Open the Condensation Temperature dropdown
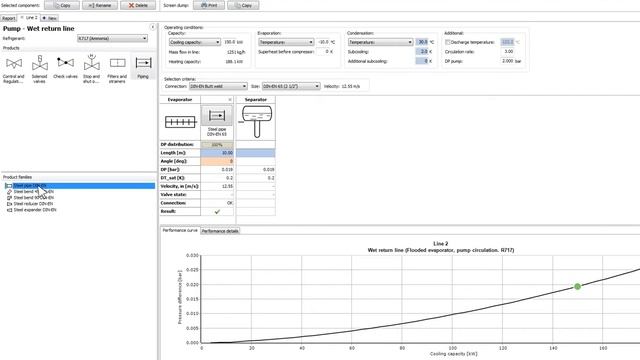Image resolution: width=640 pixels, height=360 pixels. click(380, 42)
